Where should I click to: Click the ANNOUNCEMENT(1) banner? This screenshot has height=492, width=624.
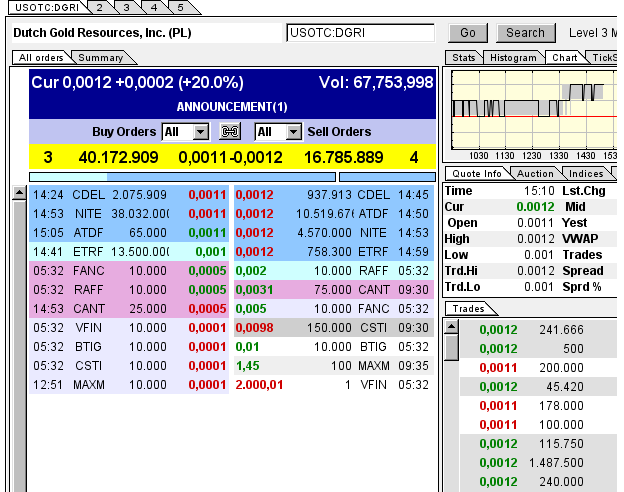click(x=232, y=107)
